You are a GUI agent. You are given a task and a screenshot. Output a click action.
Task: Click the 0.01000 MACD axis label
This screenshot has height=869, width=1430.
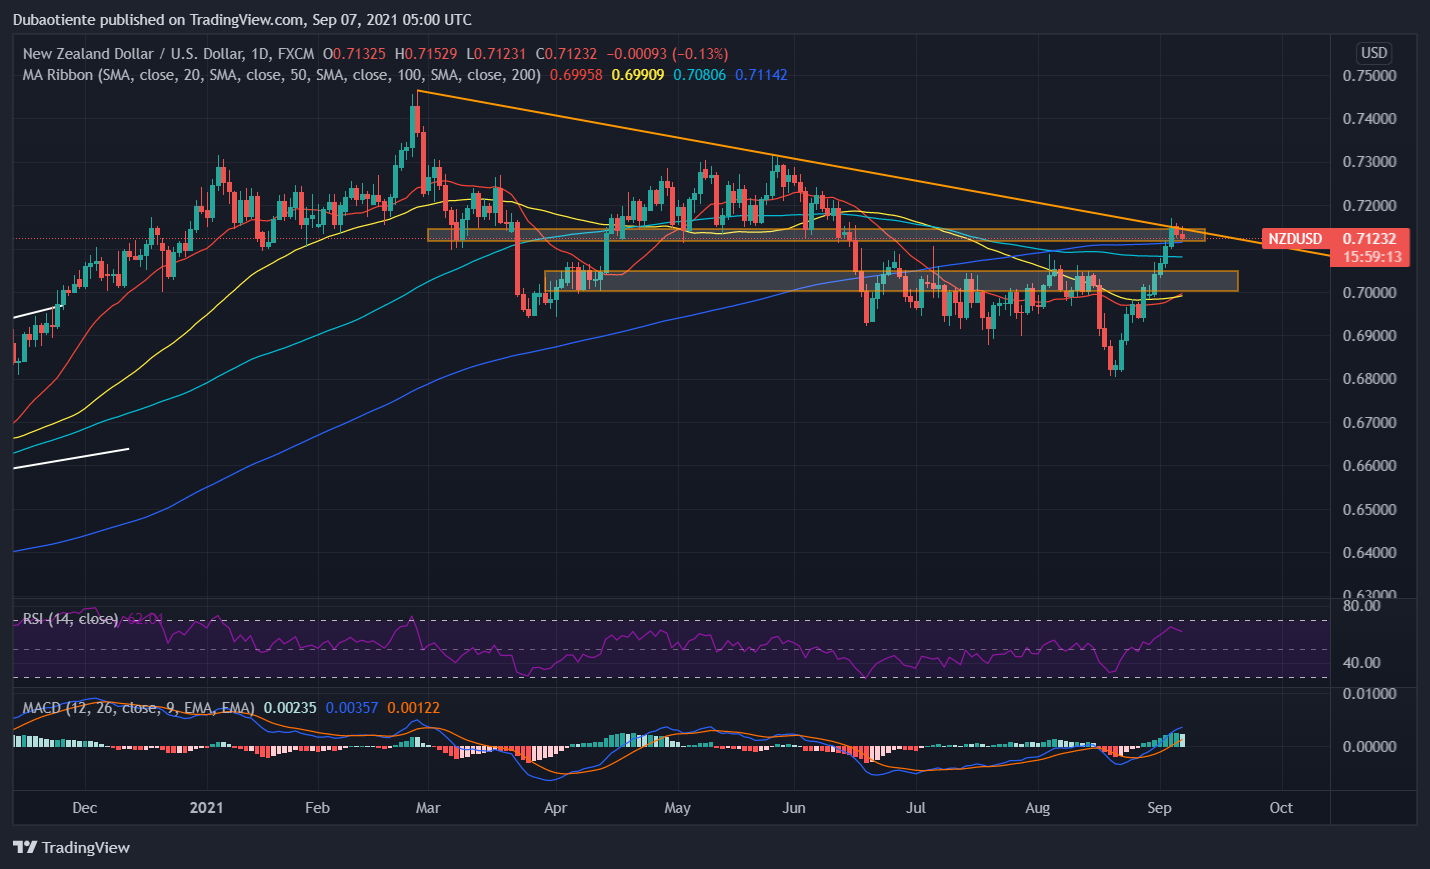point(1370,694)
